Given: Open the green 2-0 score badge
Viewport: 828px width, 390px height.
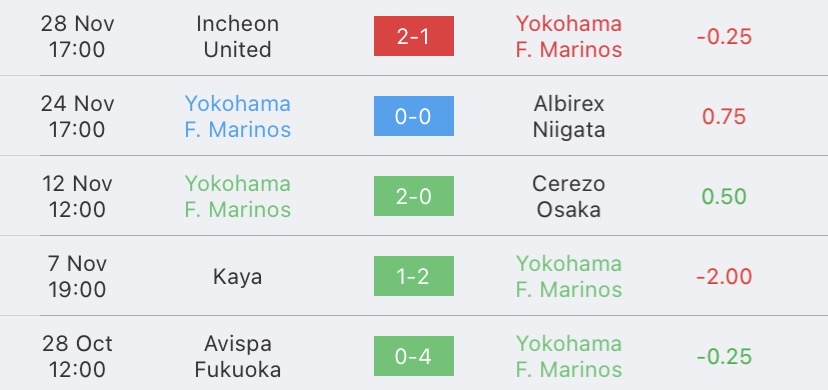Looking at the screenshot, I should tap(413, 196).
